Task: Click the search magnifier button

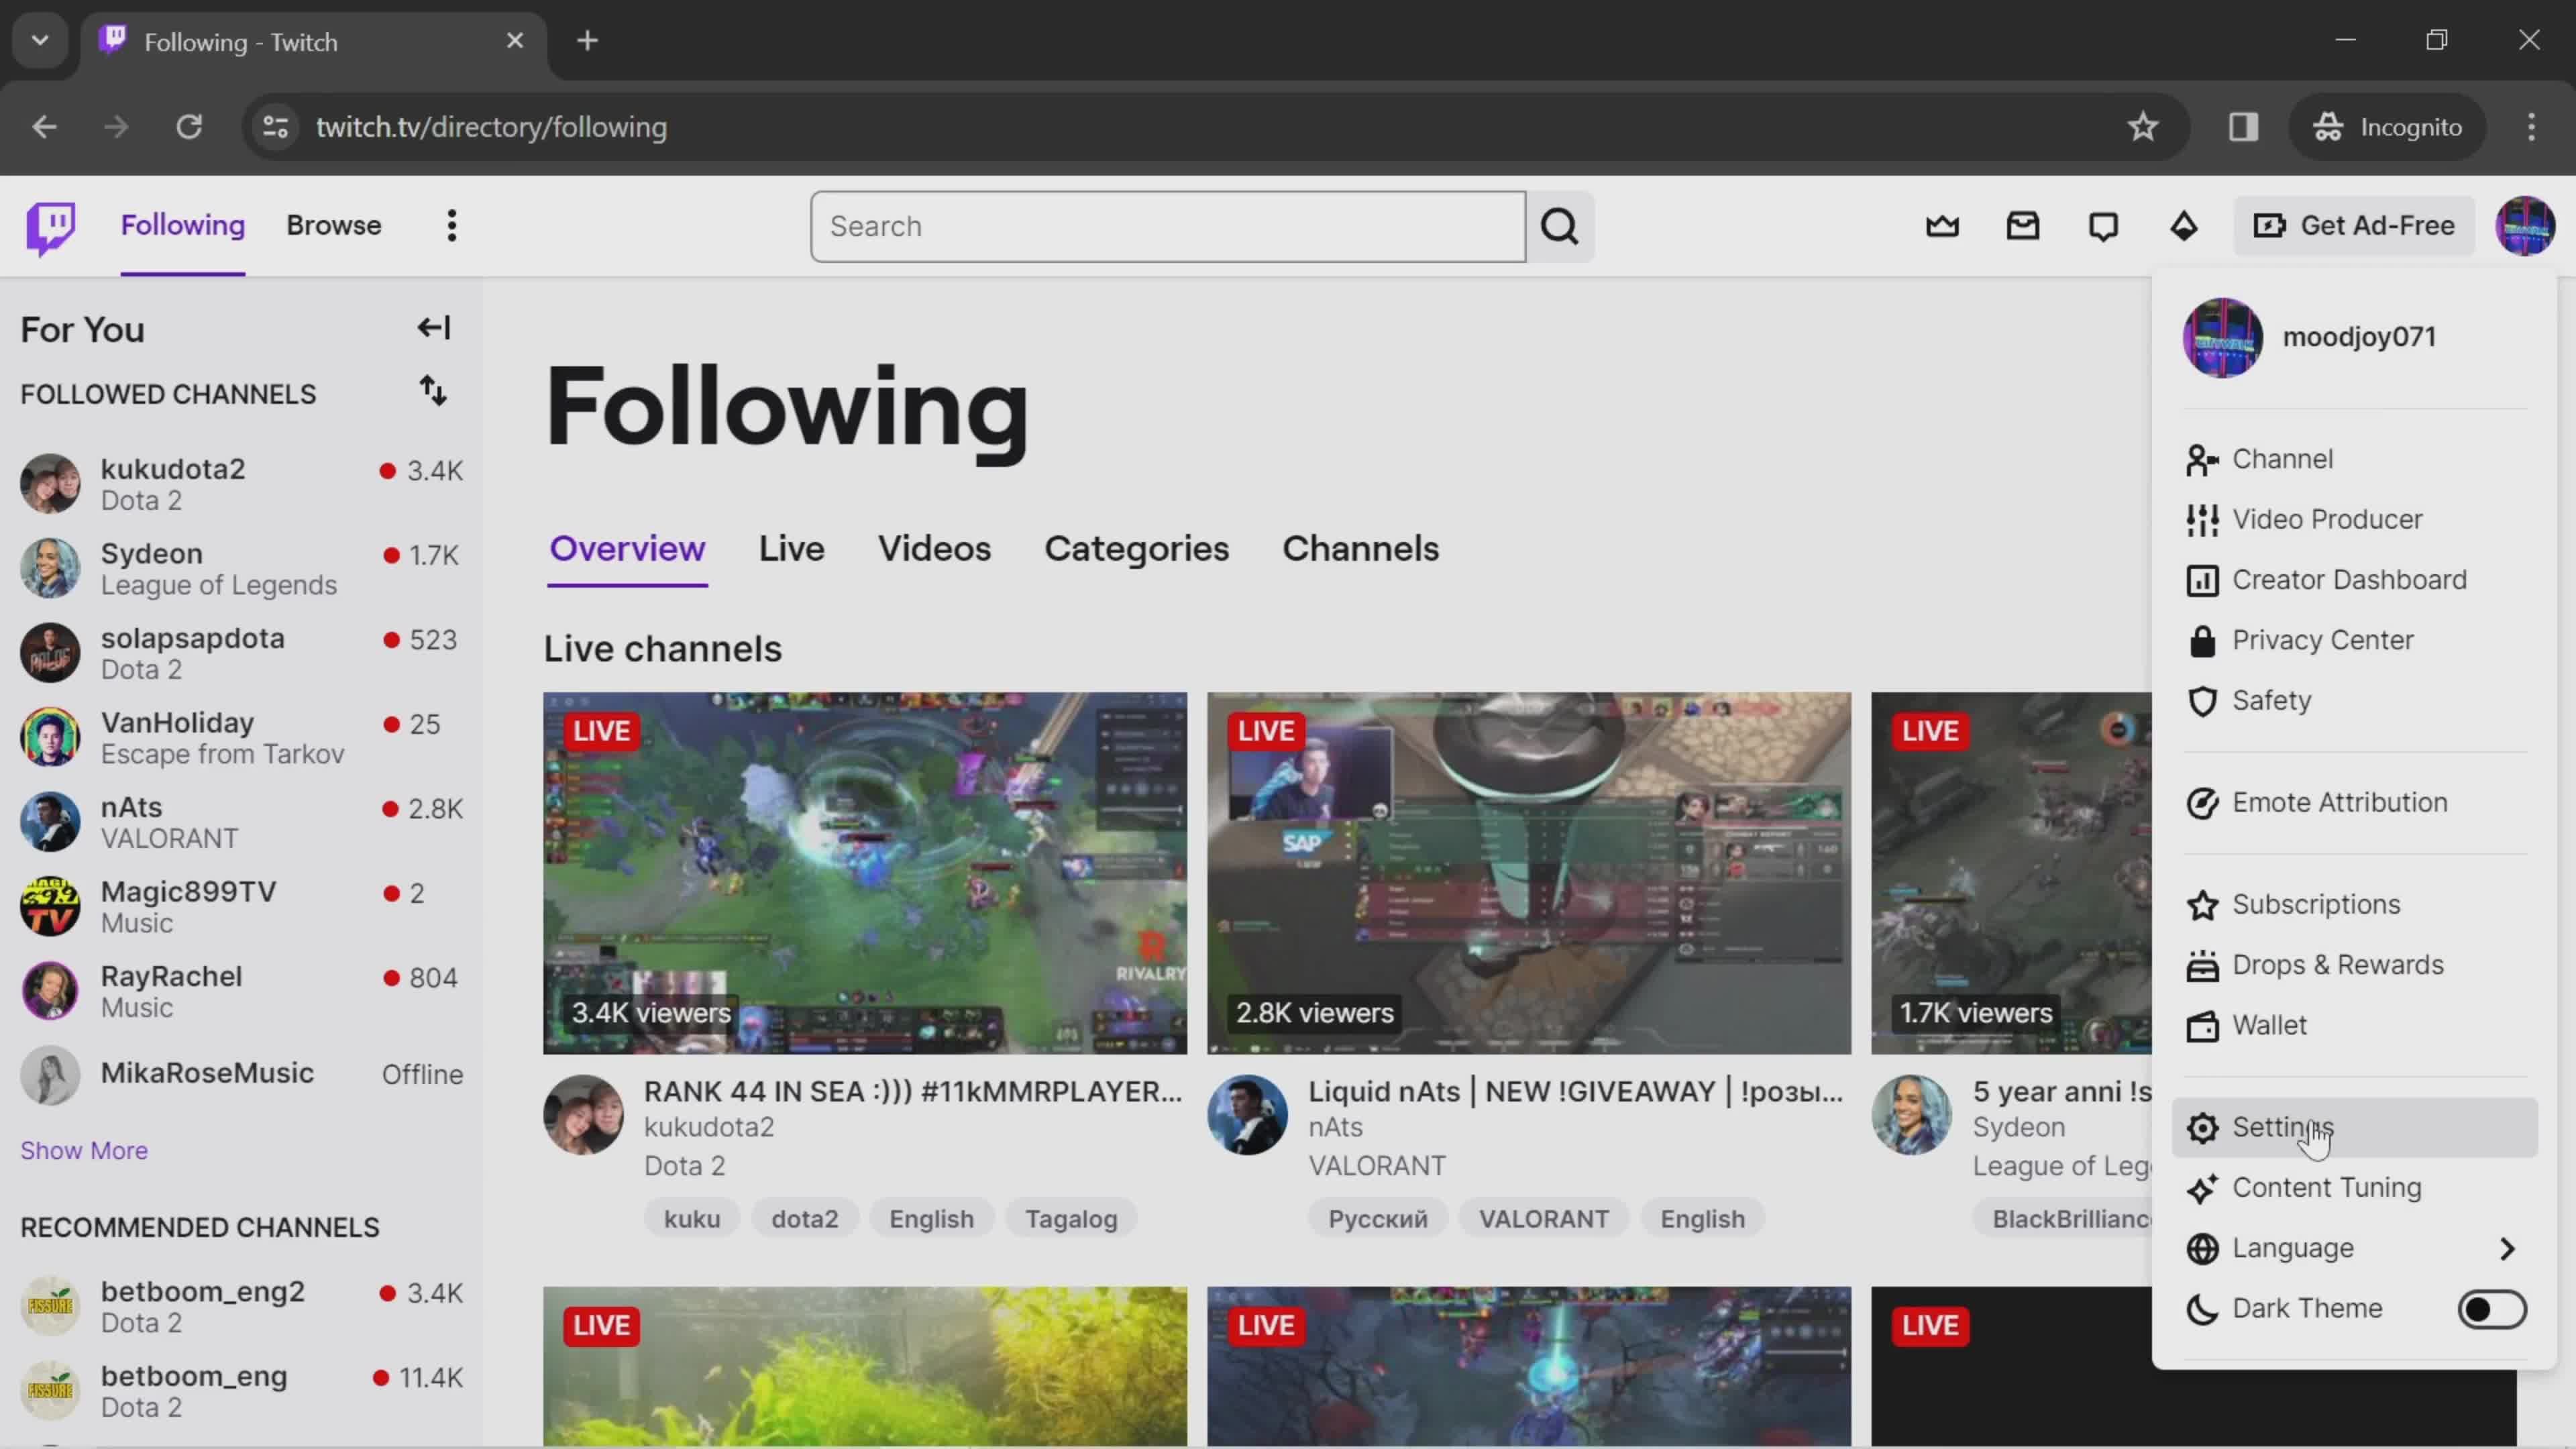Action: pyautogui.click(x=1560, y=227)
